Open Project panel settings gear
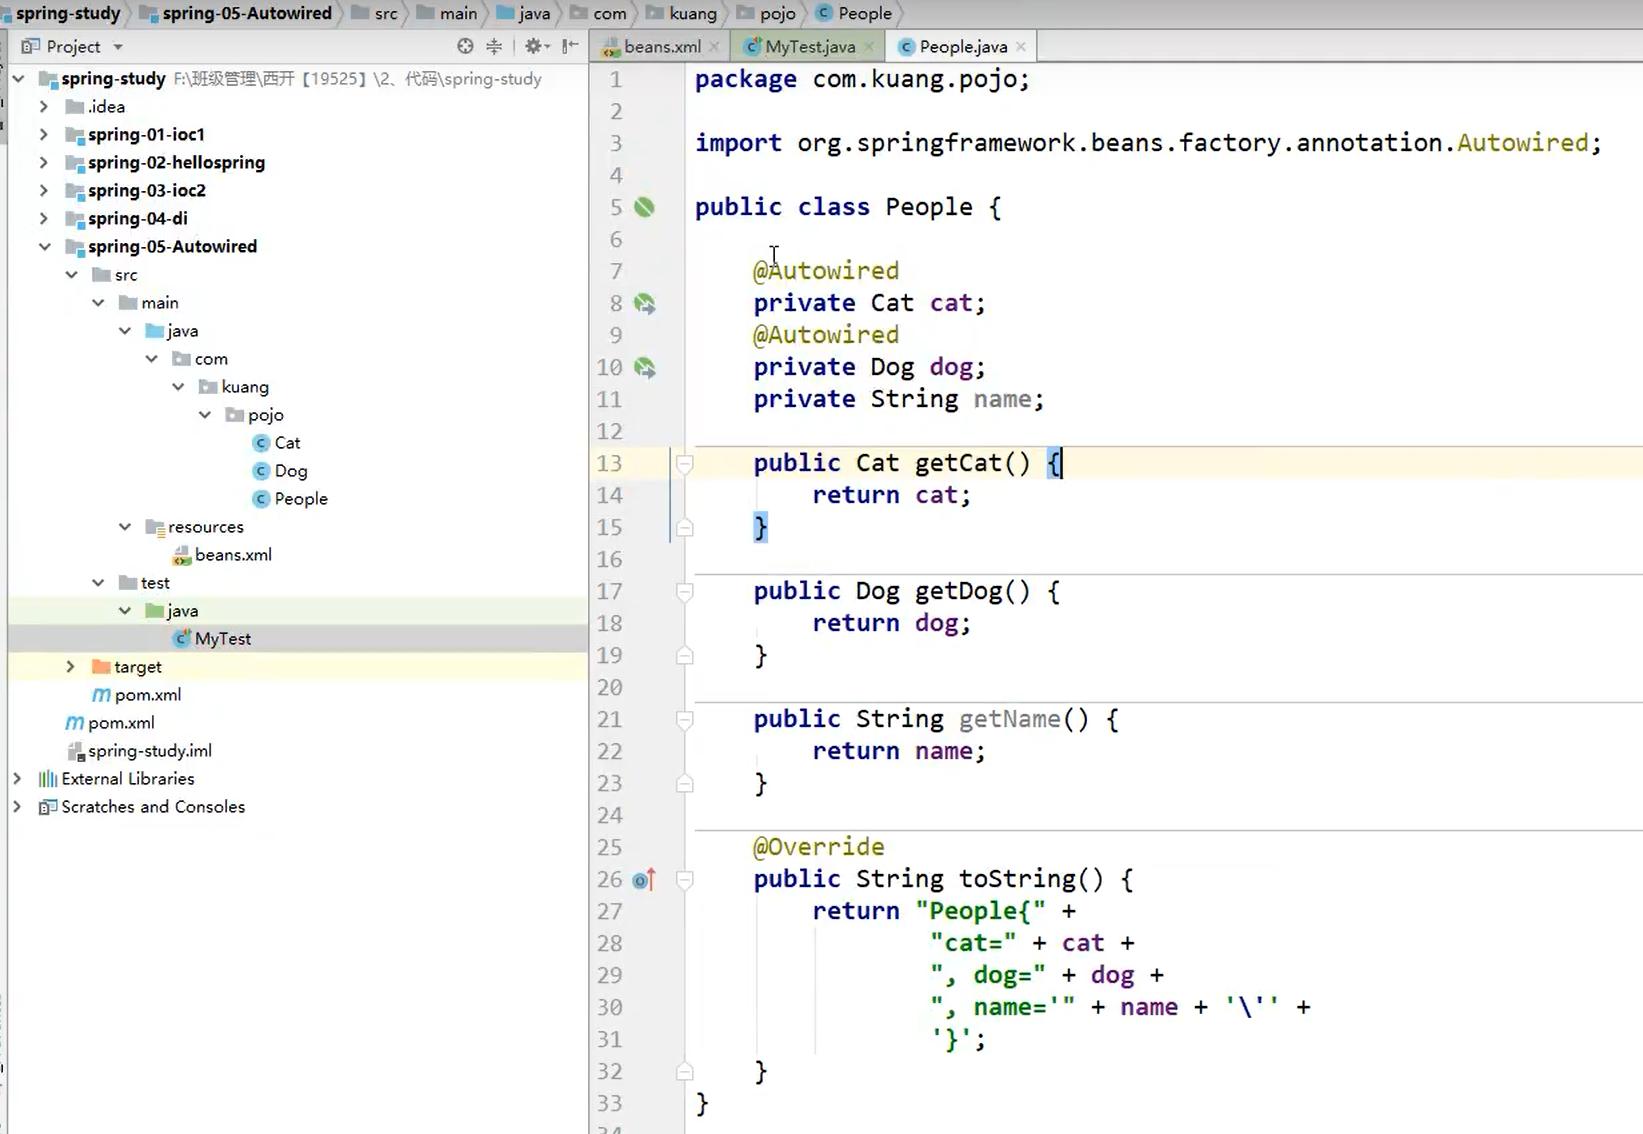The height and width of the screenshot is (1134, 1643). [x=535, y=46]
